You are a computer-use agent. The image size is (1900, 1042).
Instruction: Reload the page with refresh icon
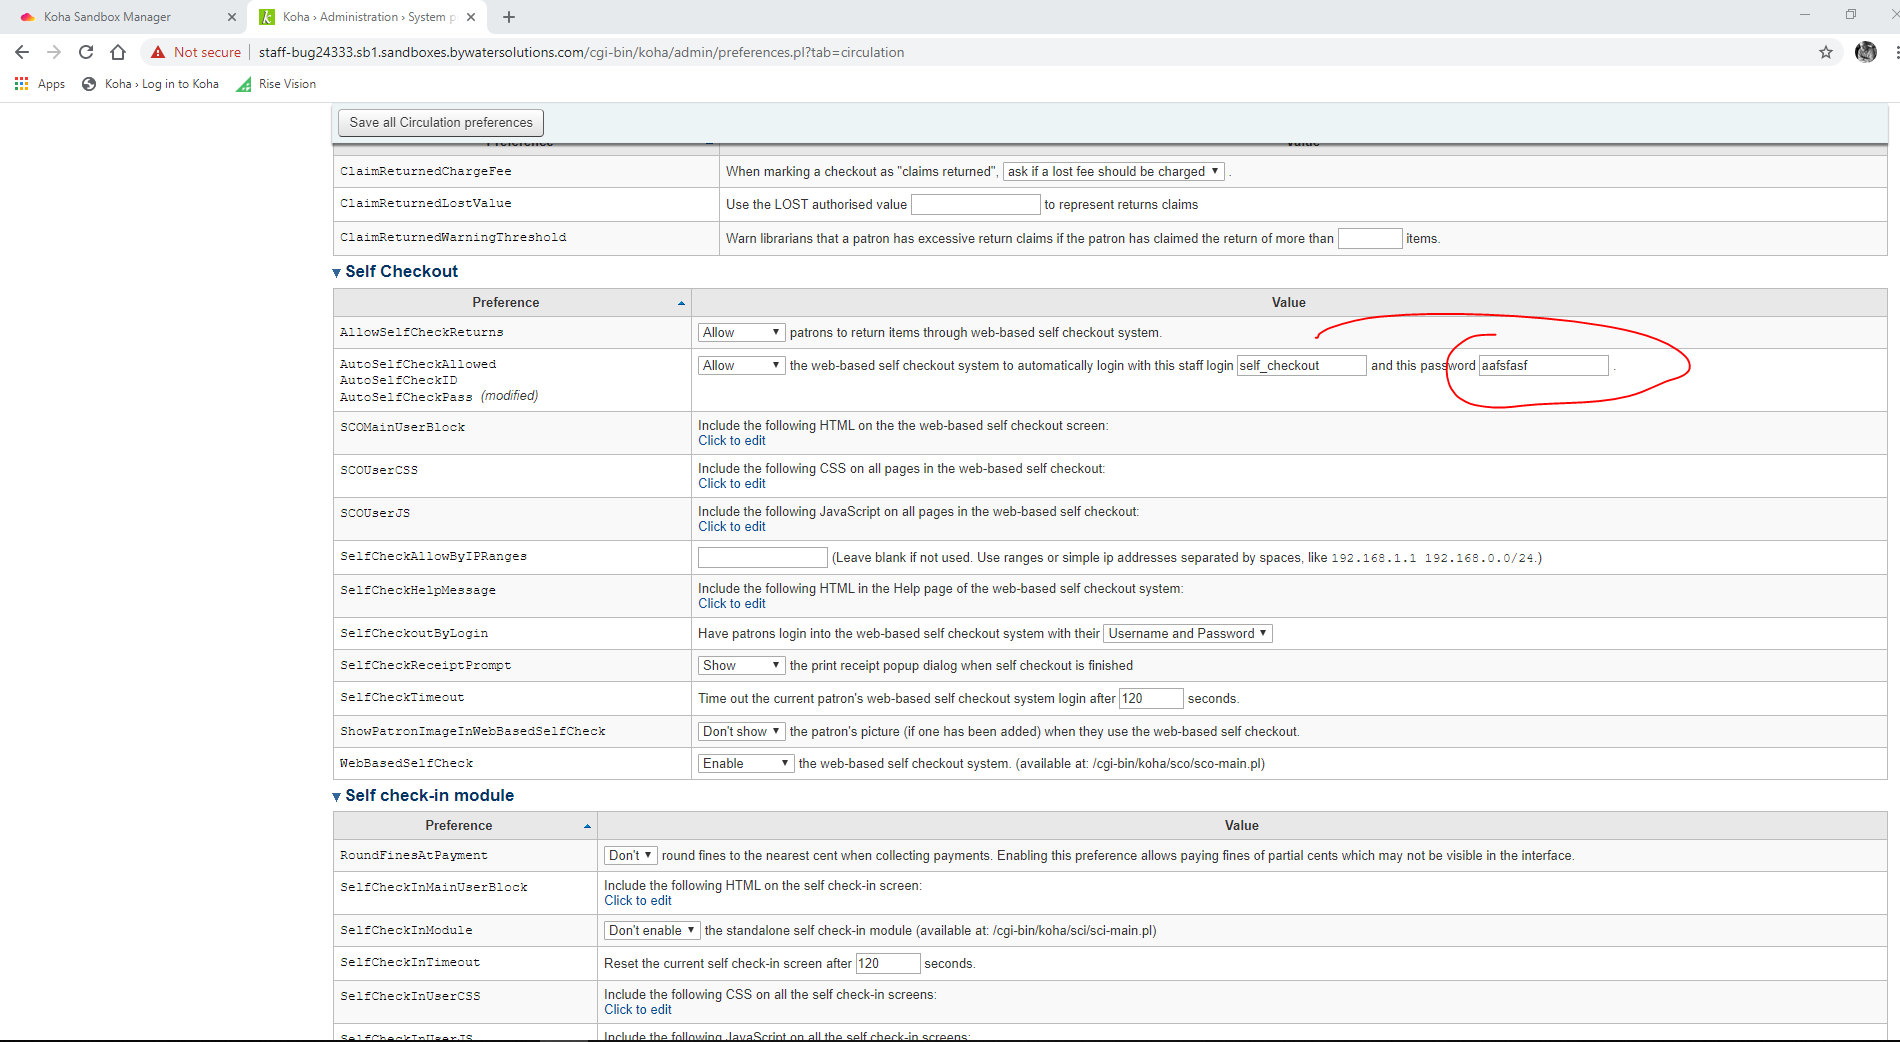coord(86,52)
